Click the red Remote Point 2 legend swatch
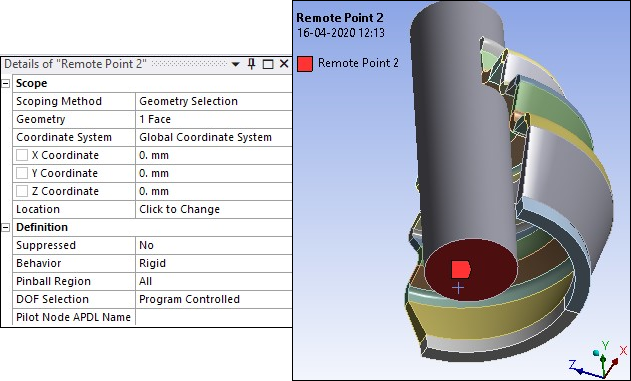 pos(305,64)
